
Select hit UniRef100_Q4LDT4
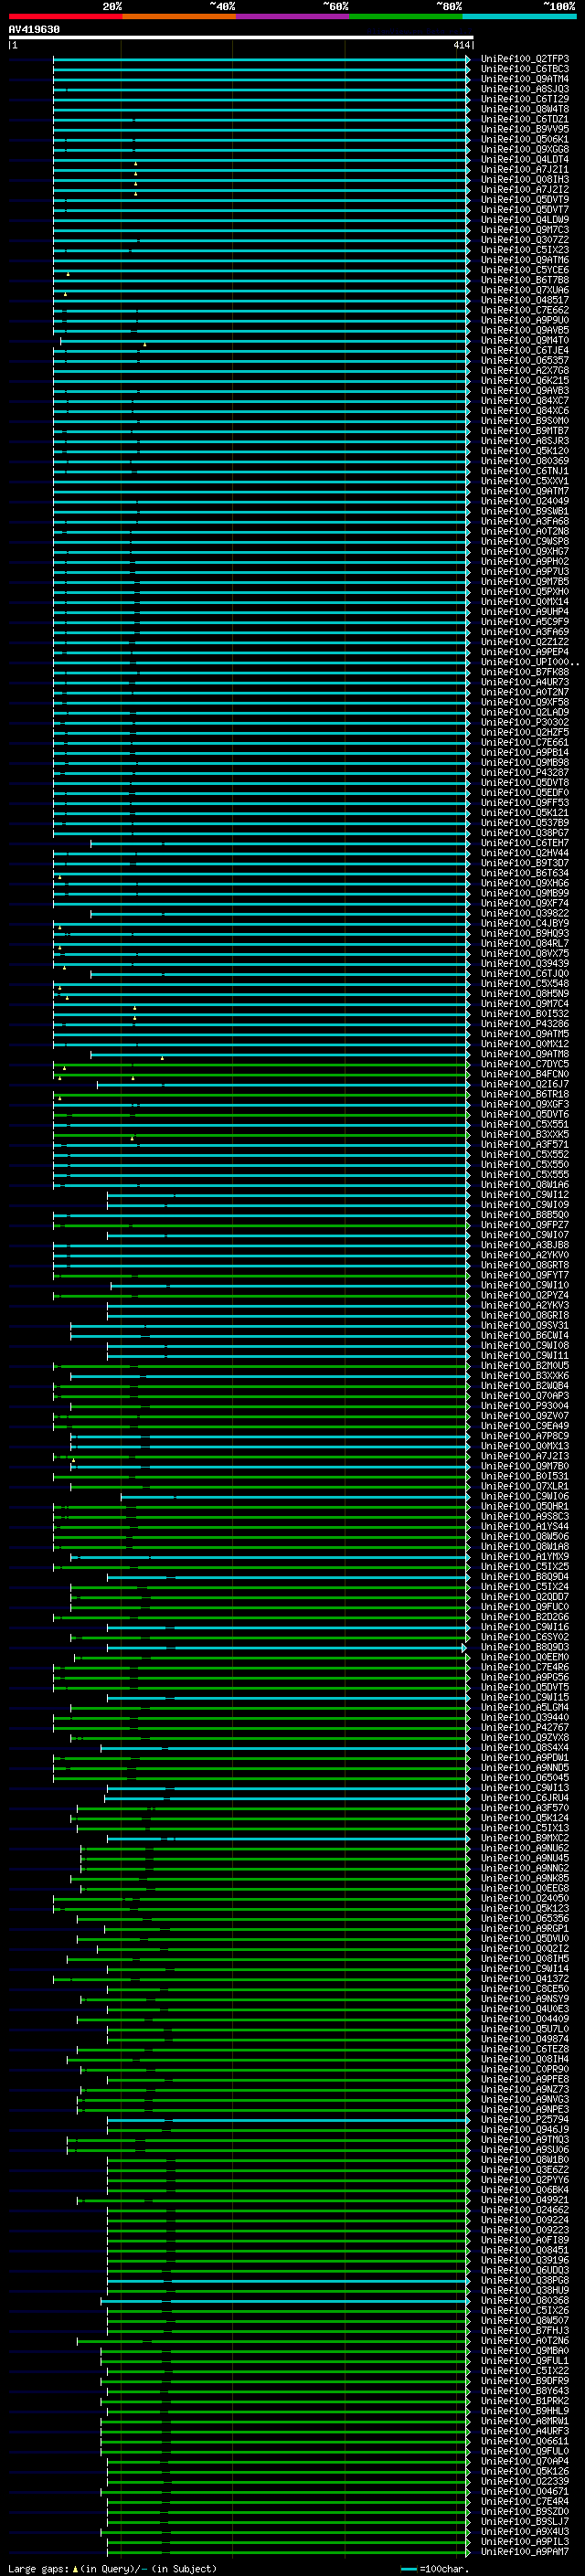(x=525, y=159)
